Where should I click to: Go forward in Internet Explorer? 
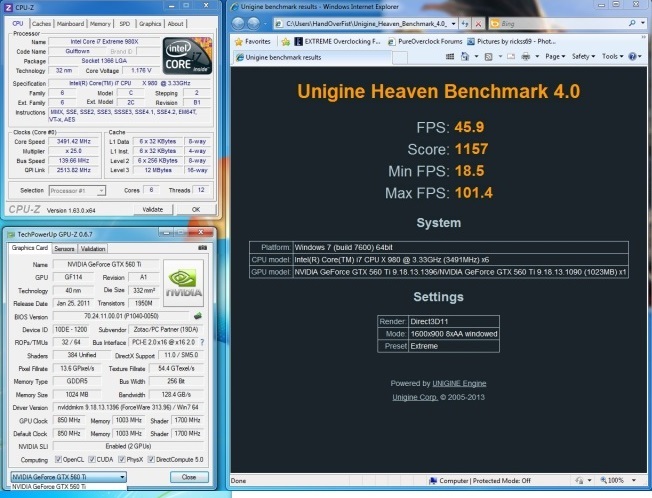(x=254, y=24)
